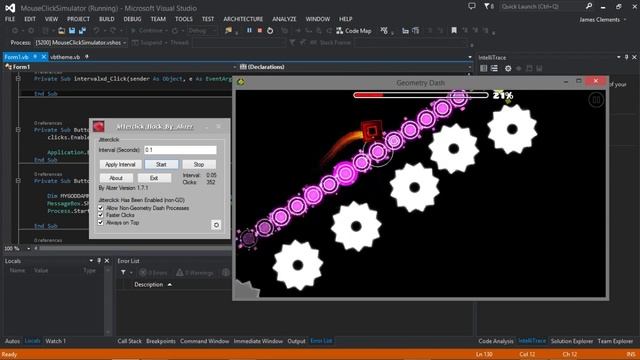Image resolution: width=640 pixels, height=360 pixels.
Task: Open the Code Map tool
Action: coord(353,31)
